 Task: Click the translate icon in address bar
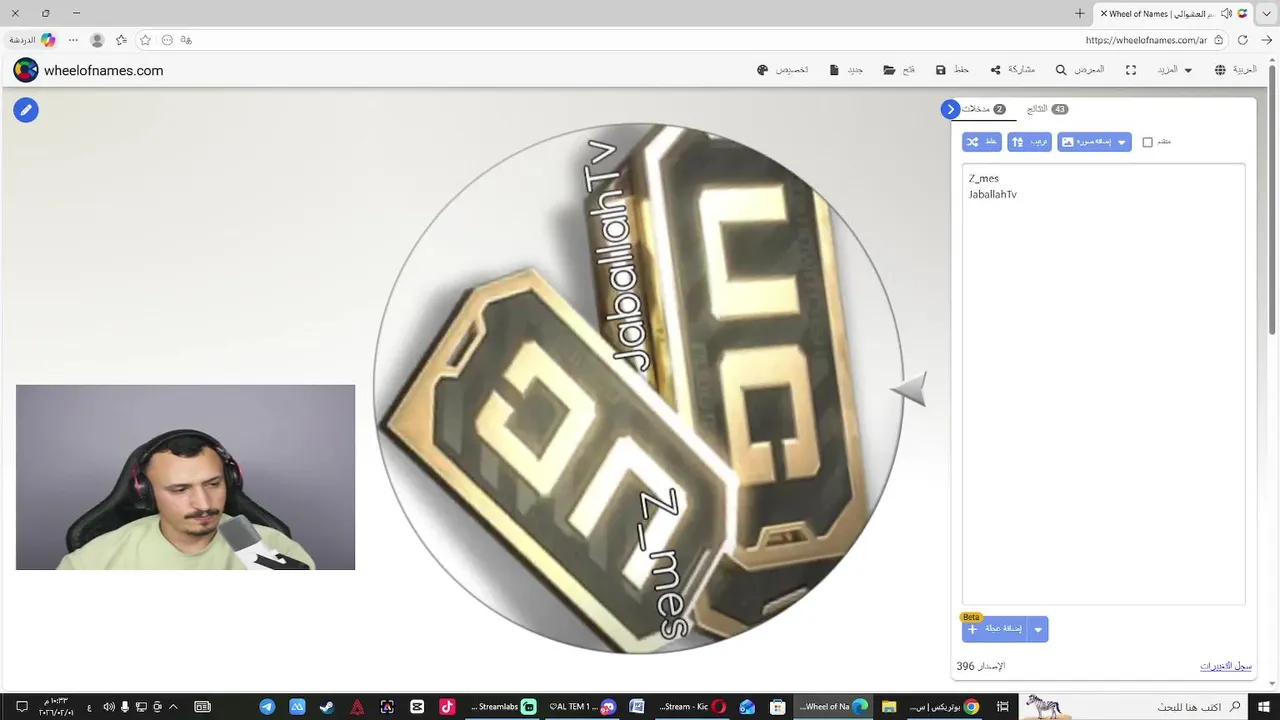pos(186,40)
